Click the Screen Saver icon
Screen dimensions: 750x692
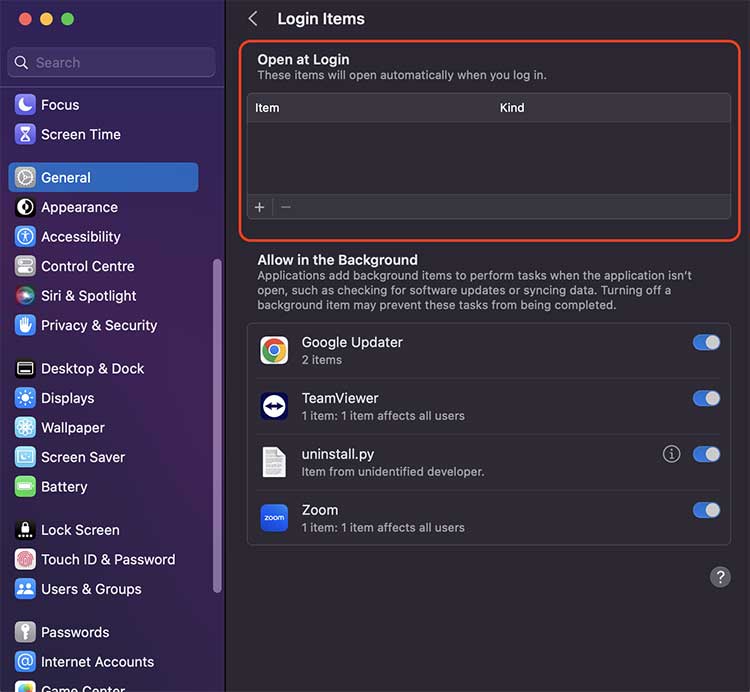tap(25, 457)
